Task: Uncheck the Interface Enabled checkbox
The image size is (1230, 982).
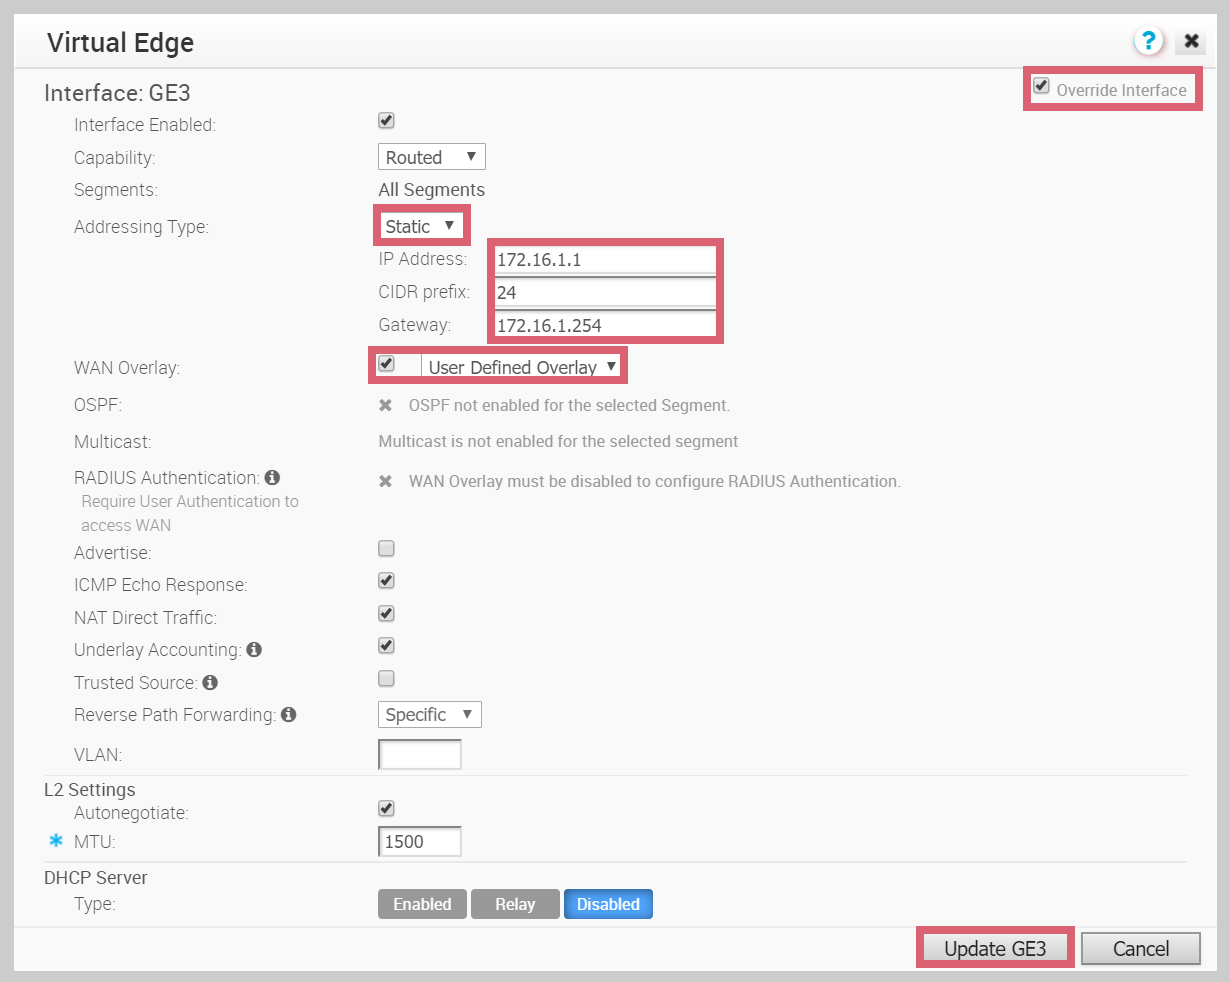Action: pyautogui.click(x=386, y=121)
